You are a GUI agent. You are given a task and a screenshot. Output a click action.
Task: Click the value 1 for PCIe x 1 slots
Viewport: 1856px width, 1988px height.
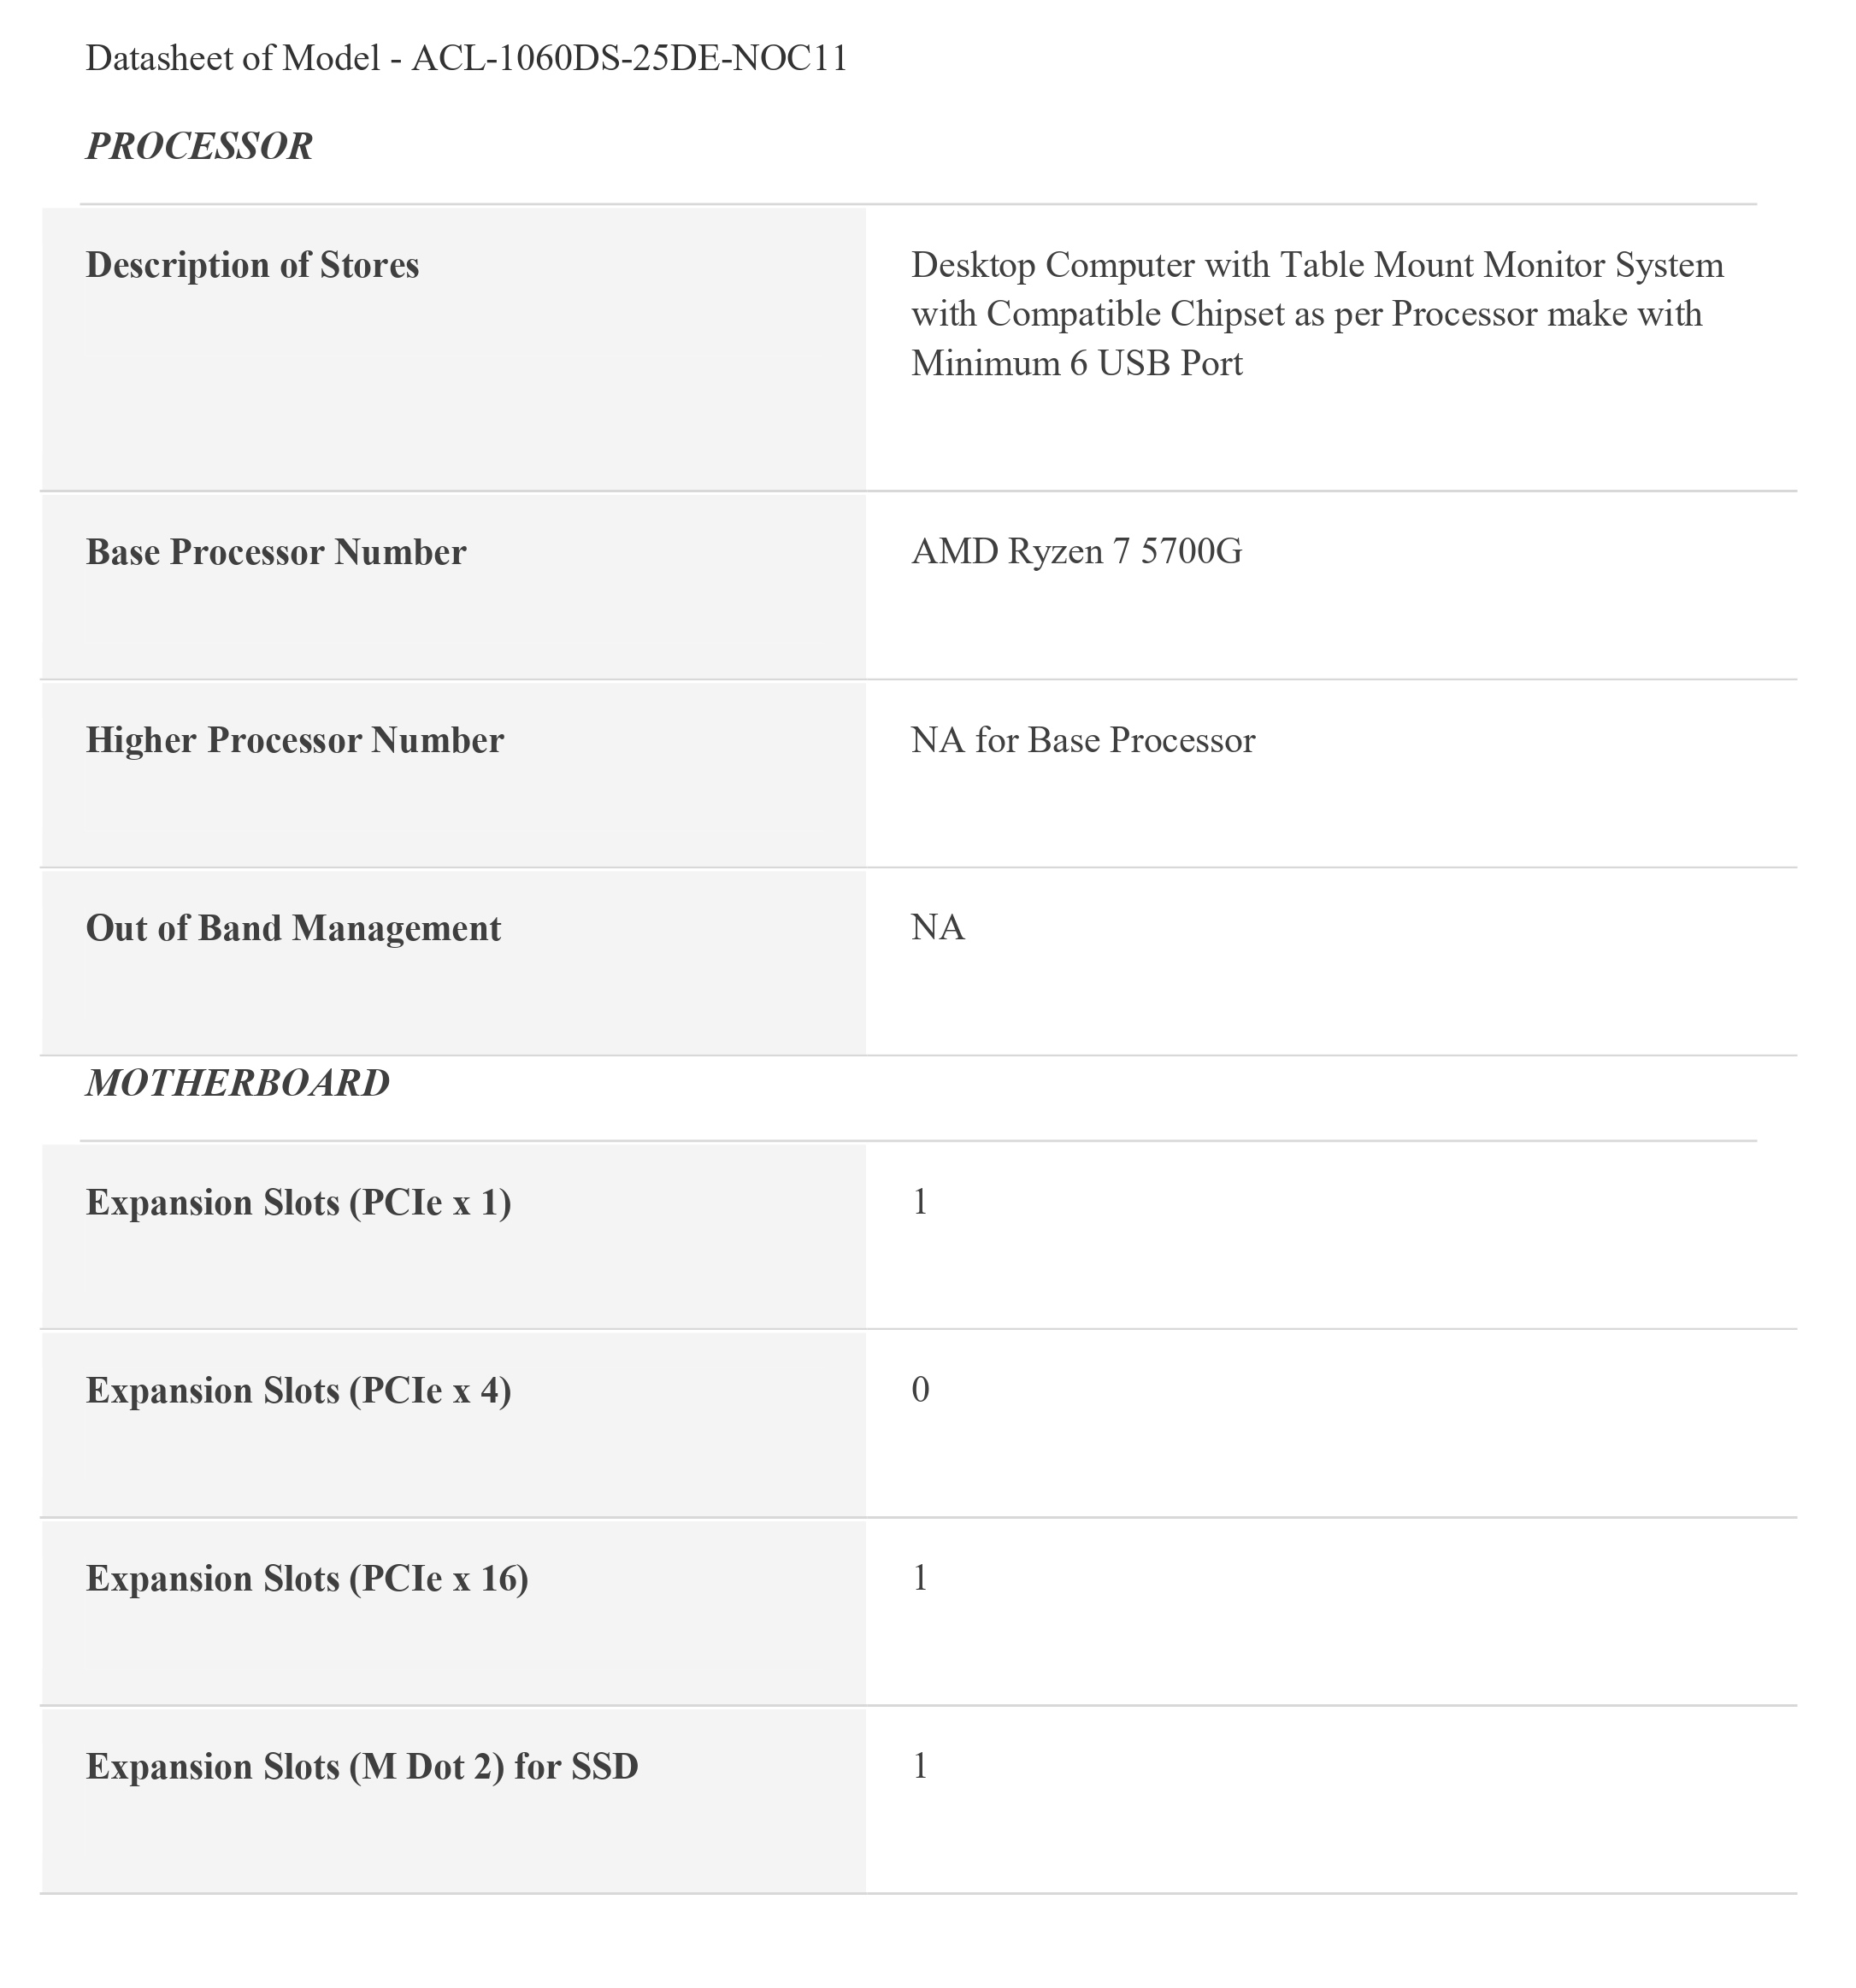920,1202
